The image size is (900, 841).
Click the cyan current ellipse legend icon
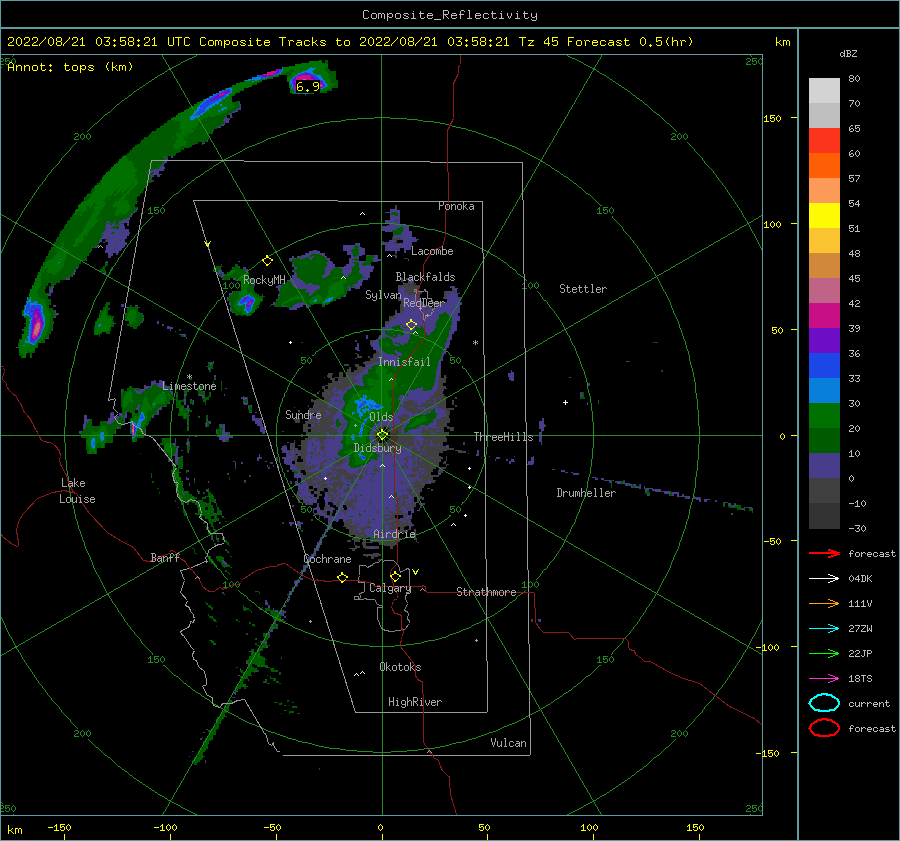pyautogui.click(x=824, y=703)
